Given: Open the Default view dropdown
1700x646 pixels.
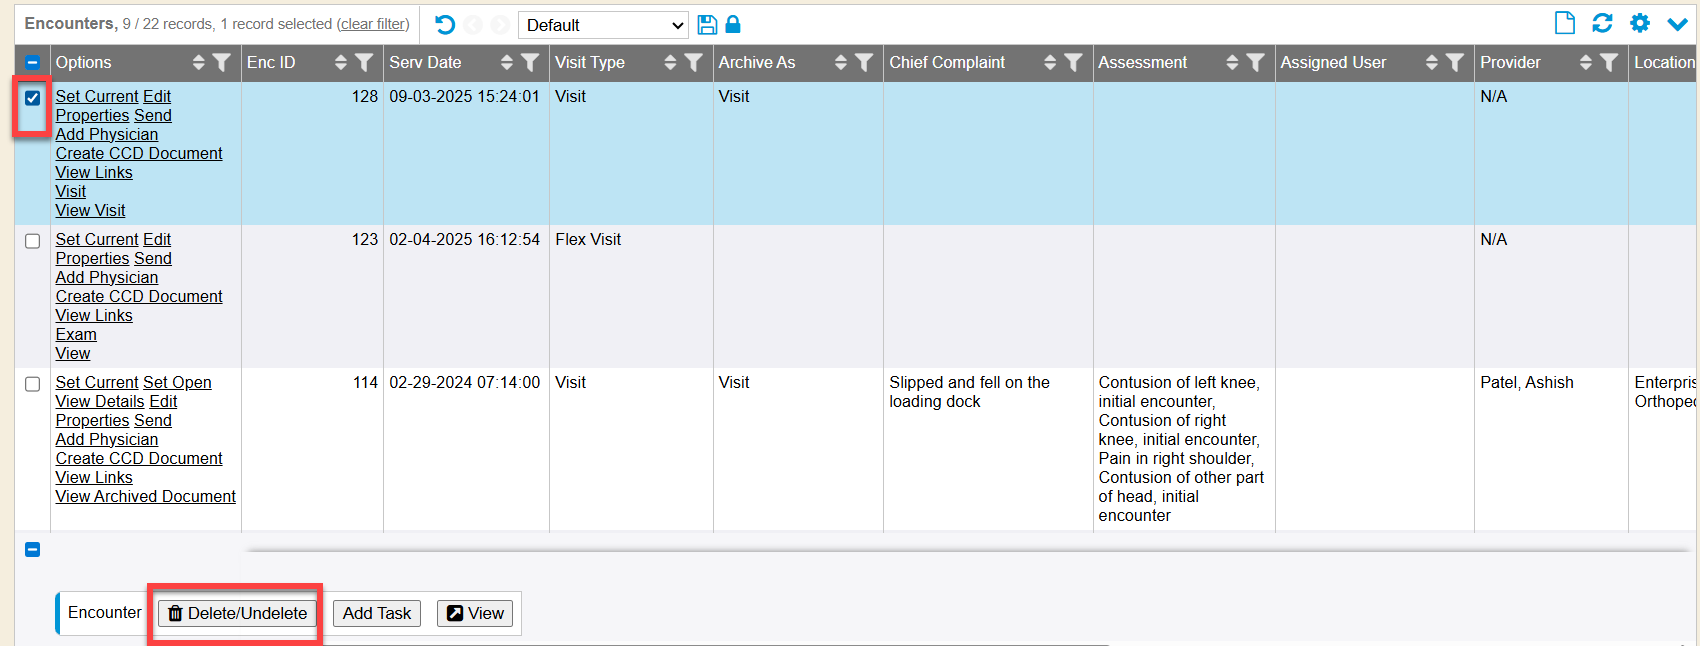Looking at the screenshot, I should point(603,25).
